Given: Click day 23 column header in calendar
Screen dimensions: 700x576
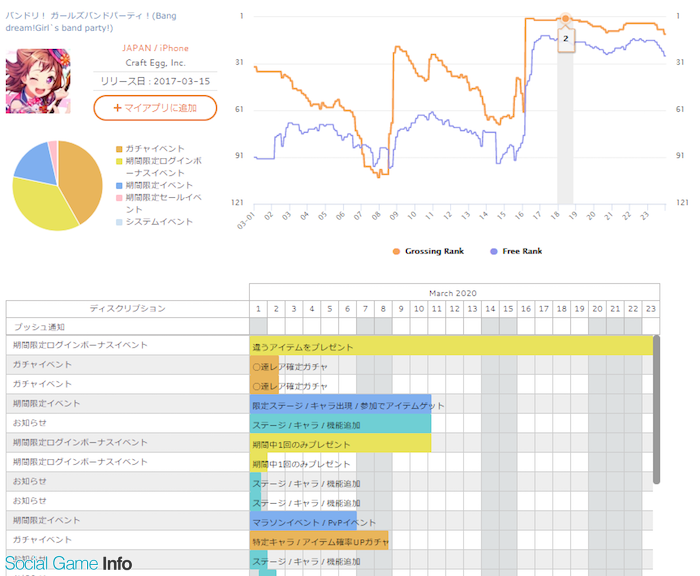Looking at the screenshot, I should pyautogui.click(x=651, y=309).
